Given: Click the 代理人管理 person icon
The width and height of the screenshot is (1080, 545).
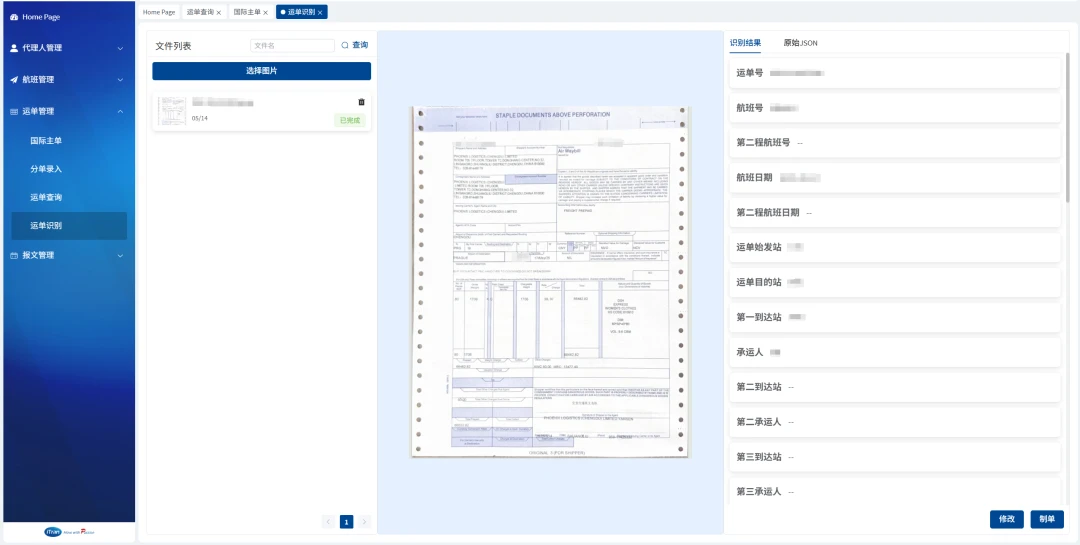Looking at the screenshot, I should click(x=14, y=48).
